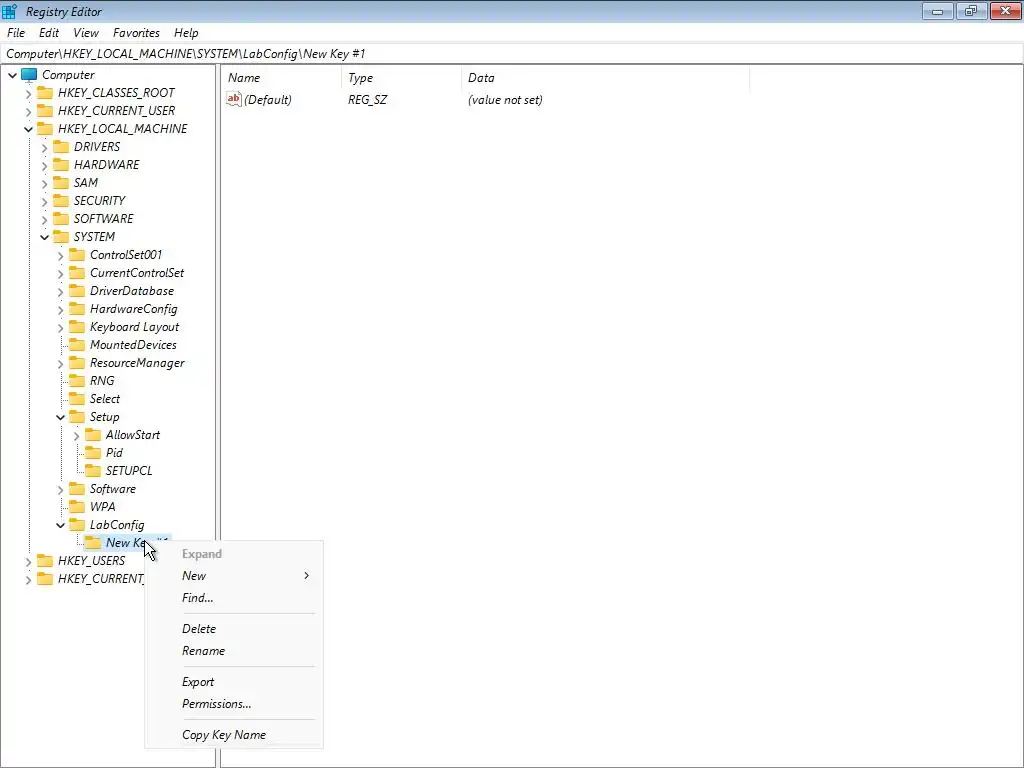Click the Setup folder icon
This screenshot has height=768, width=1024.
tap(77, 417)
